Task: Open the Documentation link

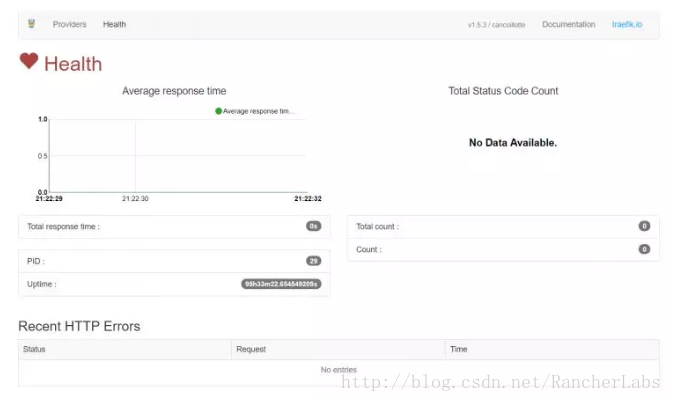Action: pos(568,24)
